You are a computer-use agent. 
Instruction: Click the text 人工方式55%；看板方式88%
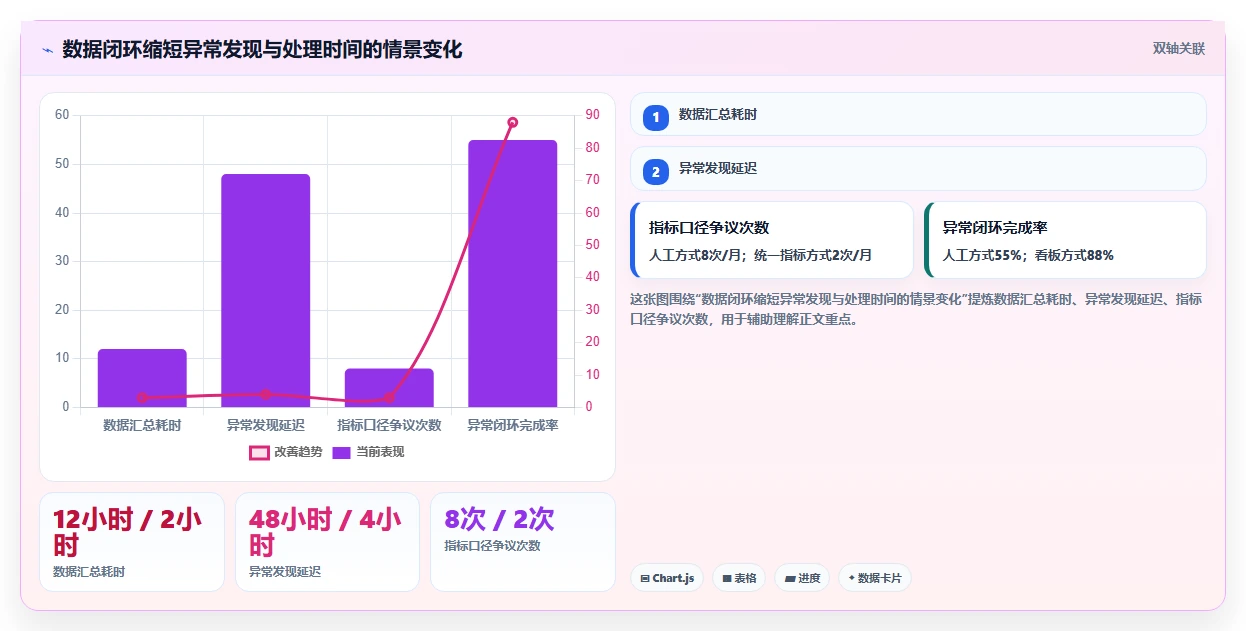pos(1028,255)
